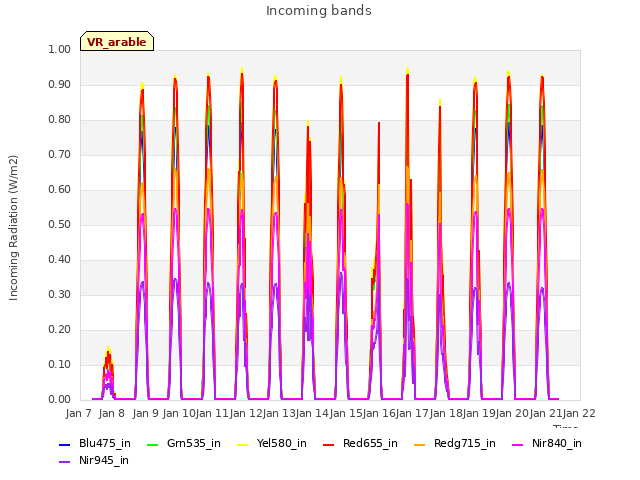Click the orange Redg715_in legend swatch
The image size is (640, 480).
[x=420, y=444]
